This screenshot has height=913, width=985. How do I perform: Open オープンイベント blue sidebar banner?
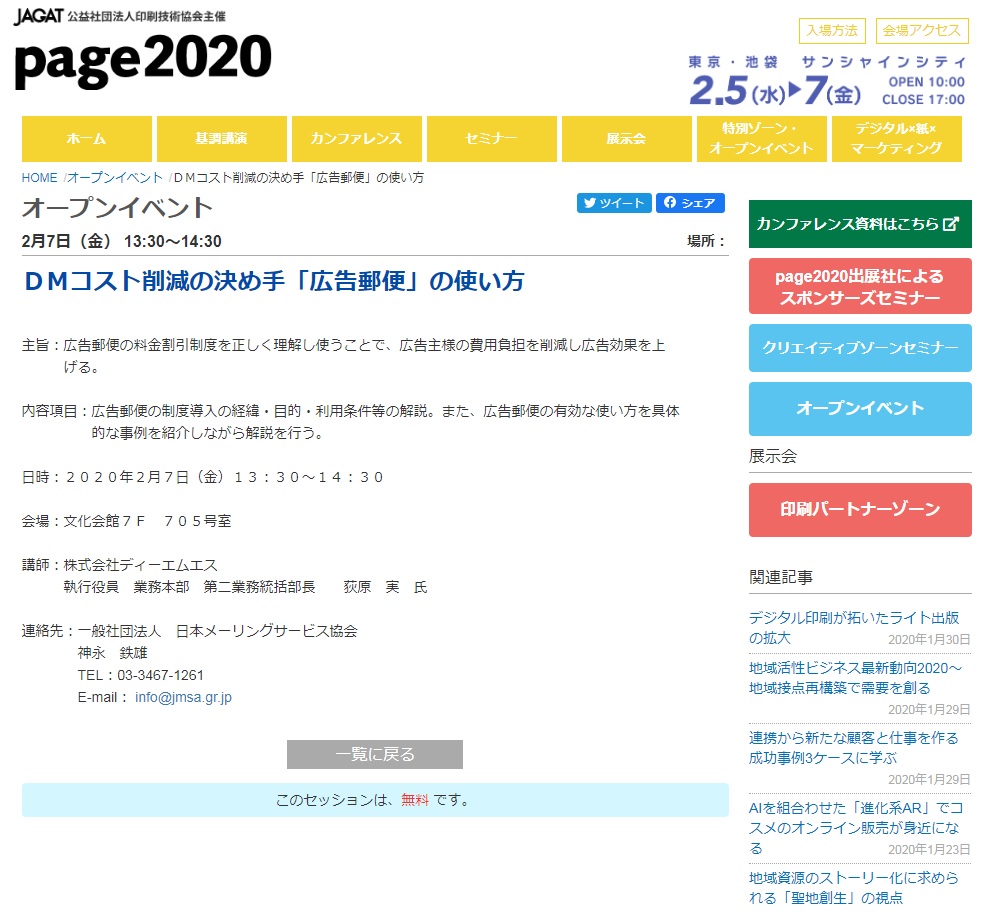(x=860, y=408)
